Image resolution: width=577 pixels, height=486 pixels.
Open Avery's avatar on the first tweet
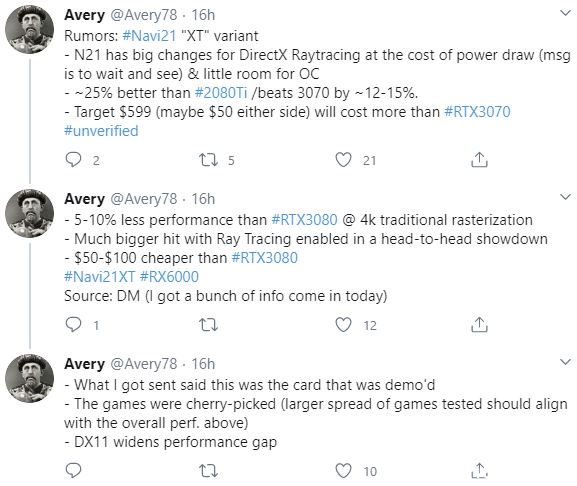(29, 29)
